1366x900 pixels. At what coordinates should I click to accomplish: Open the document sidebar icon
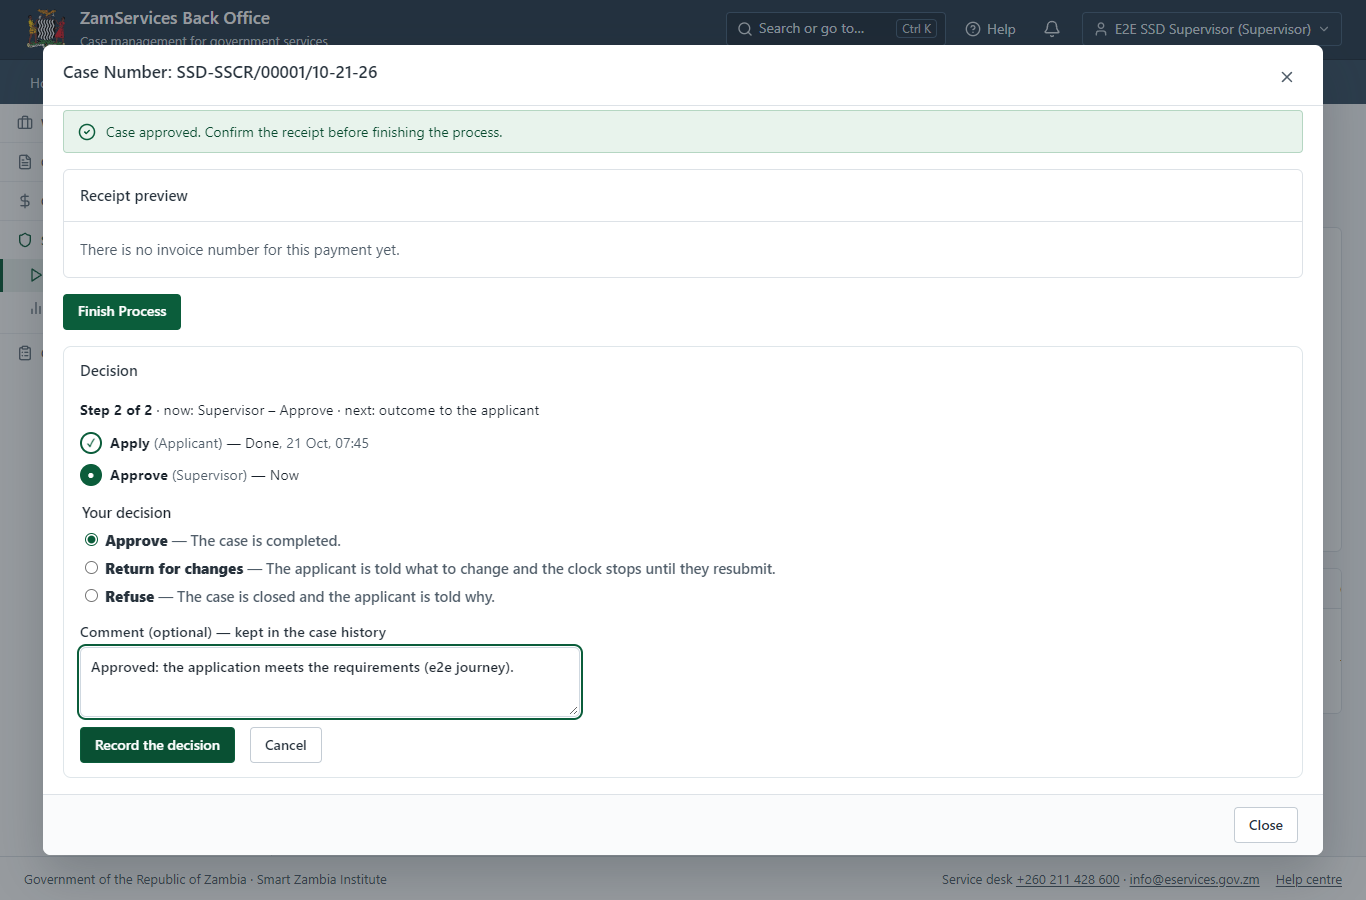[25, 162]
